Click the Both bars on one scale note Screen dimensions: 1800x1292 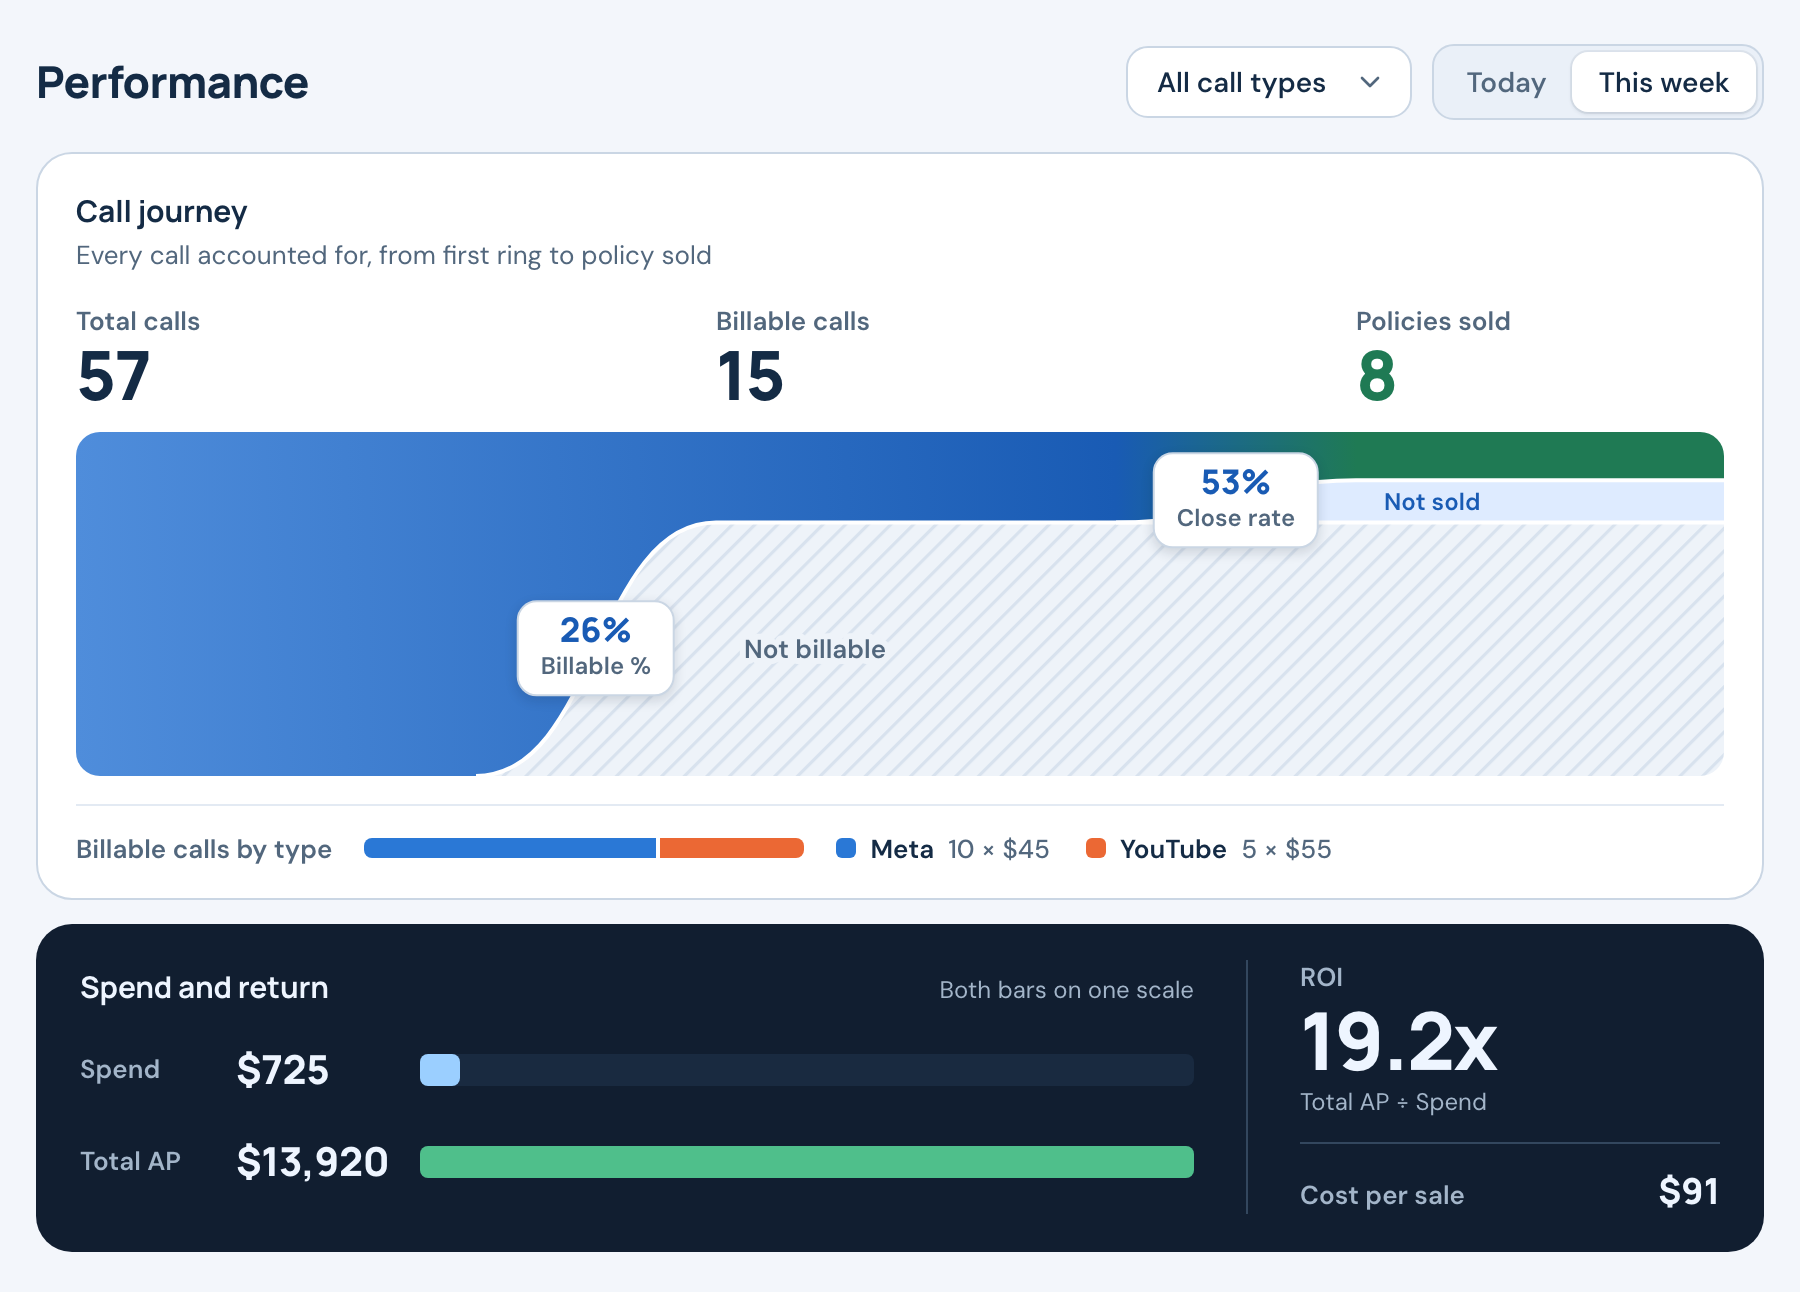[1066, 990]
